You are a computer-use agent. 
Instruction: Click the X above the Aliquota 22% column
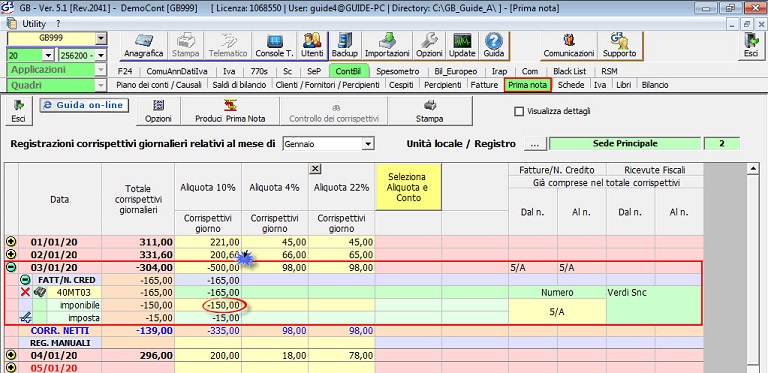point(316,169)
